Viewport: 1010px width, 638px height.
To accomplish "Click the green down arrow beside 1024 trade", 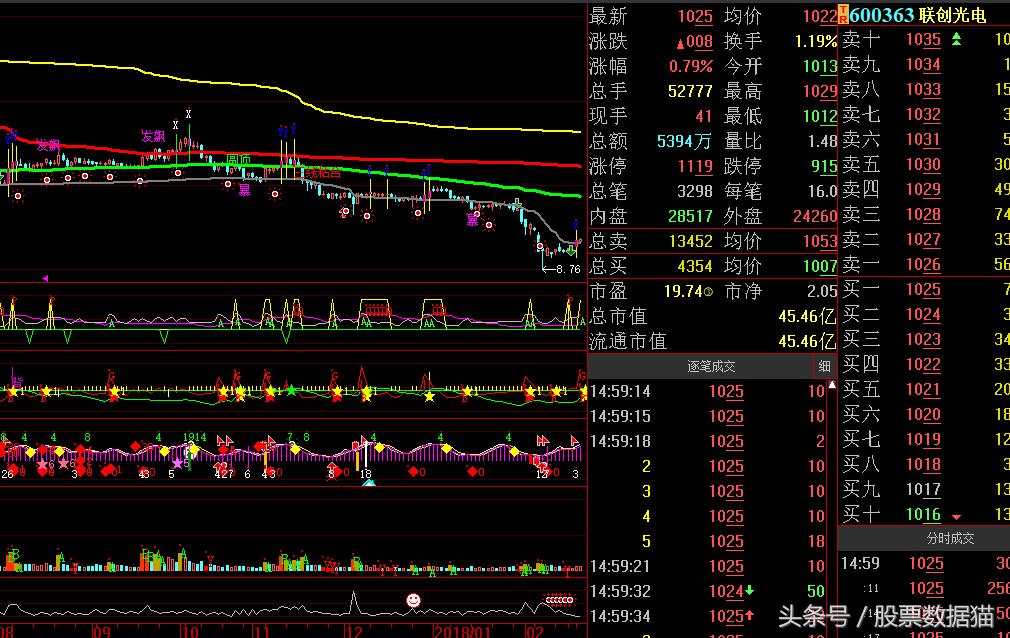I will pos(750,591).
